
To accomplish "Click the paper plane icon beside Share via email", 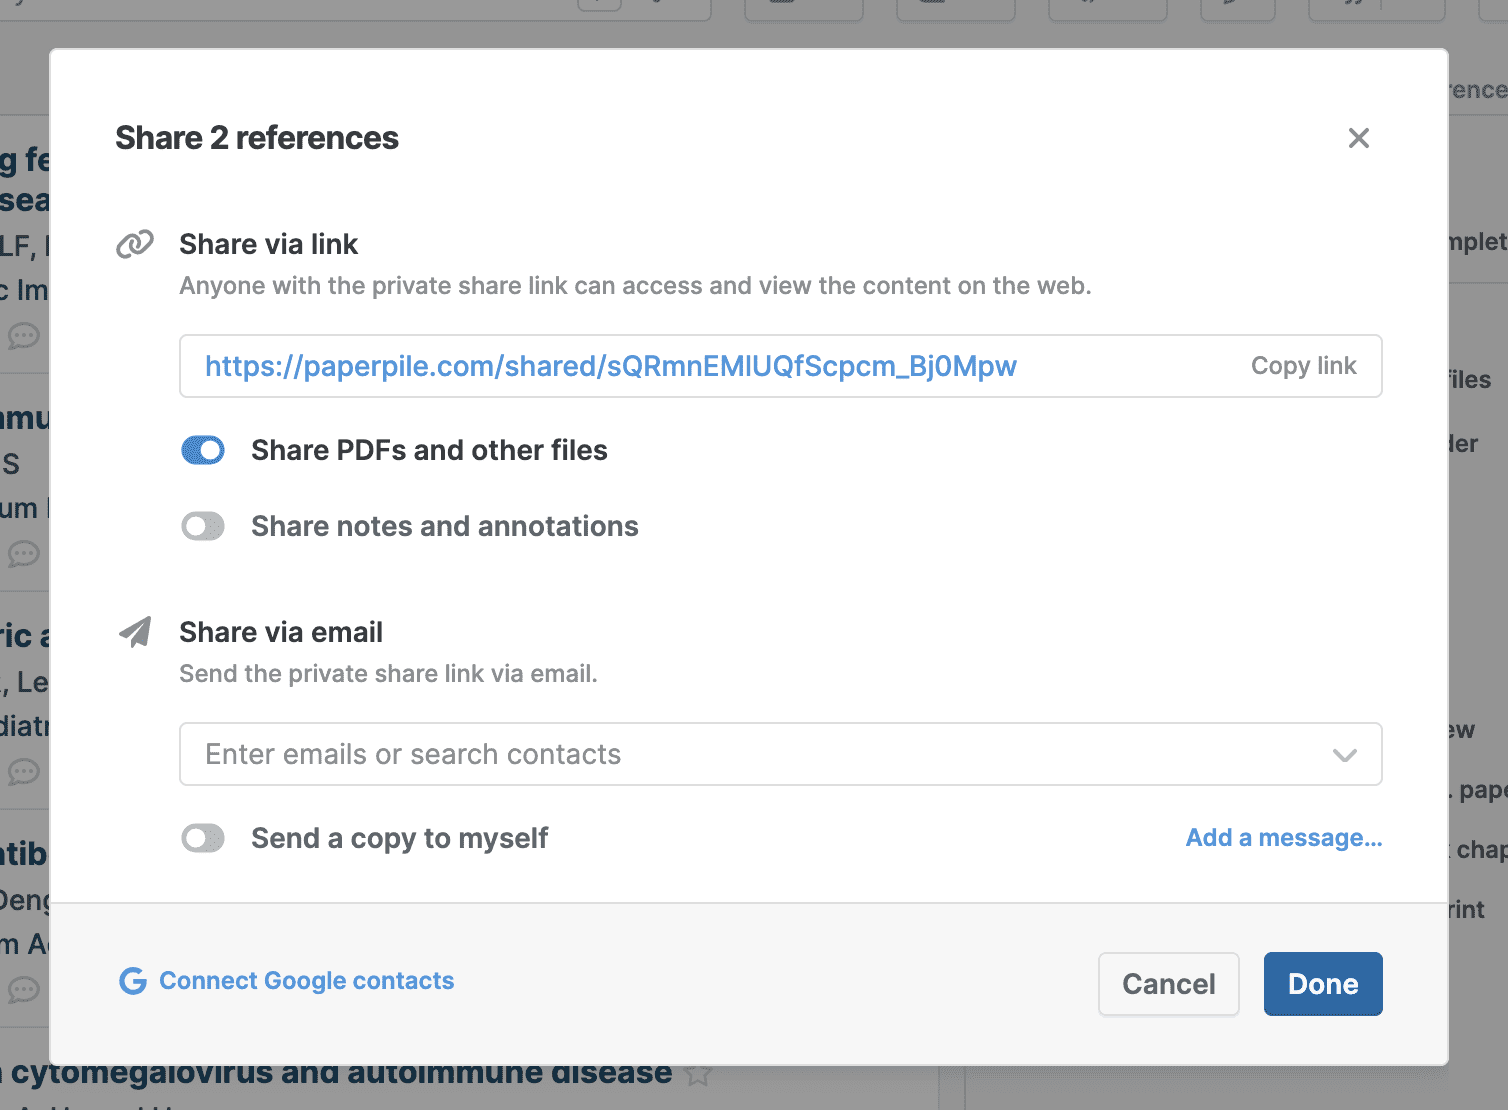I will click(135, 632).
